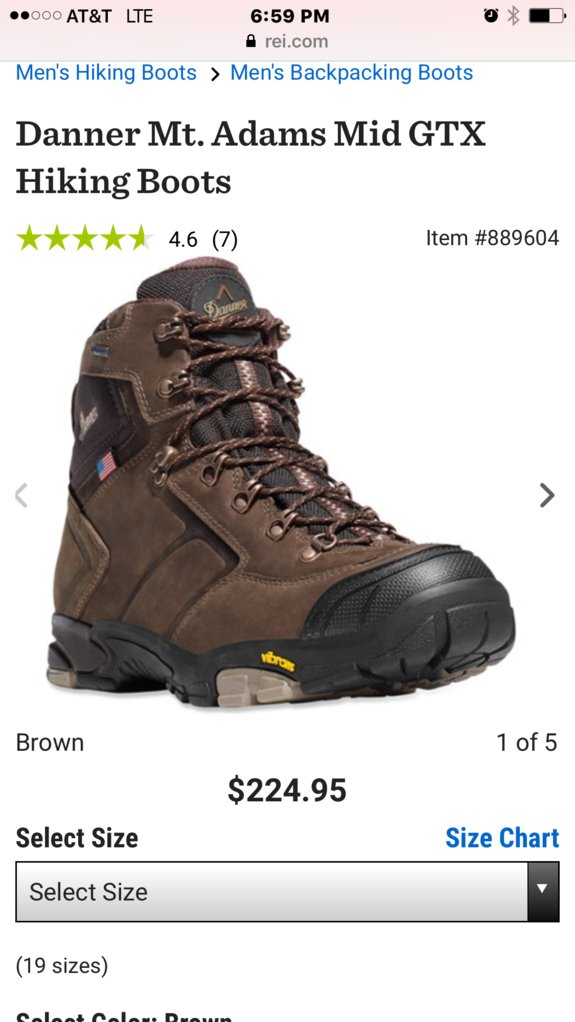
Task: Tap the Danner Mt. Adams product title
Action: coord(251,158)
